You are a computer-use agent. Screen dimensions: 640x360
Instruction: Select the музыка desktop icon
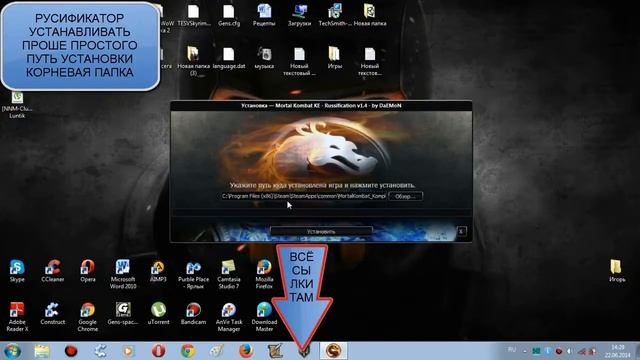pyautogui.click(x=264, y=58)
